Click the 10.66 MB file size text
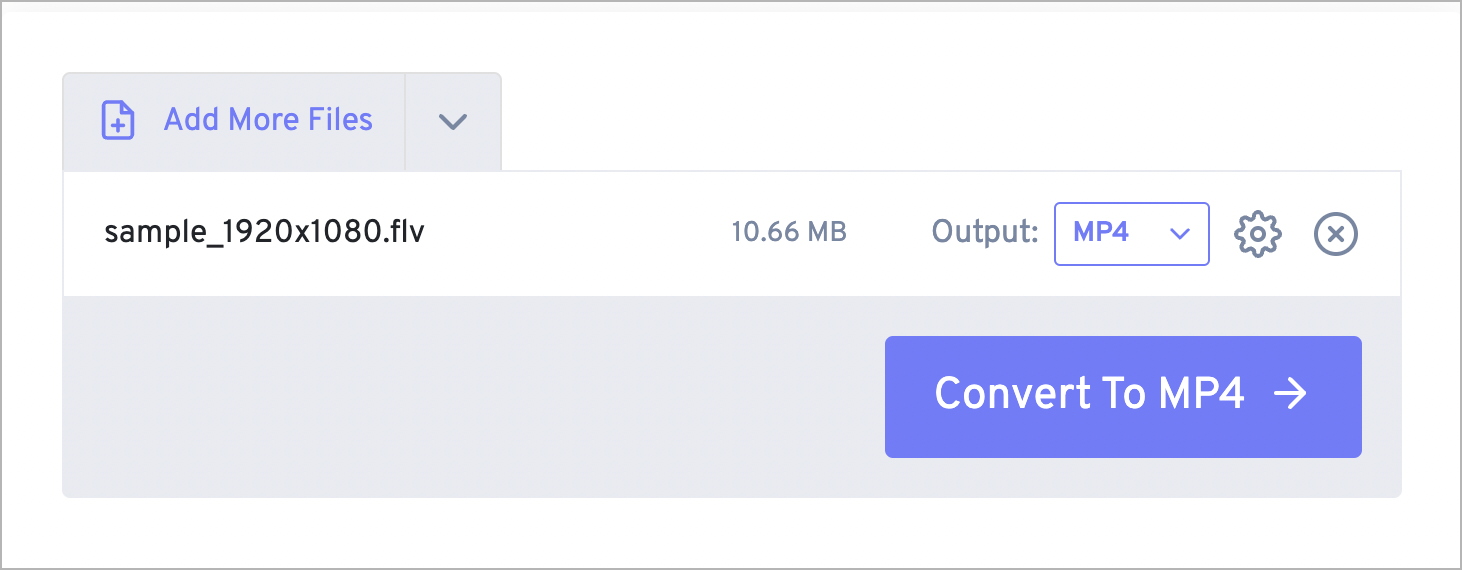Image resolution: width=1462 pixels, height=570 pixels. (x=789, y=233)
